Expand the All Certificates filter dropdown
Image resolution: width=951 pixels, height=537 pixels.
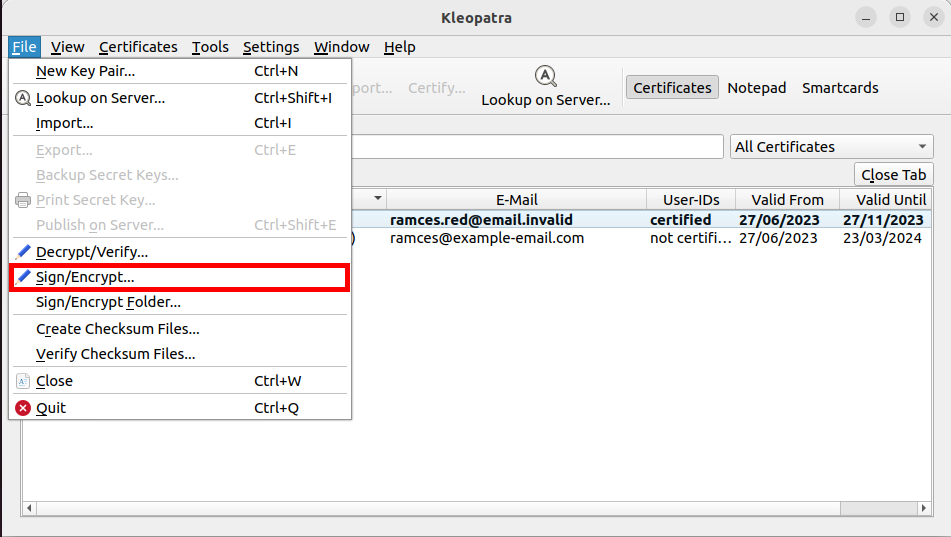(832, 147)
